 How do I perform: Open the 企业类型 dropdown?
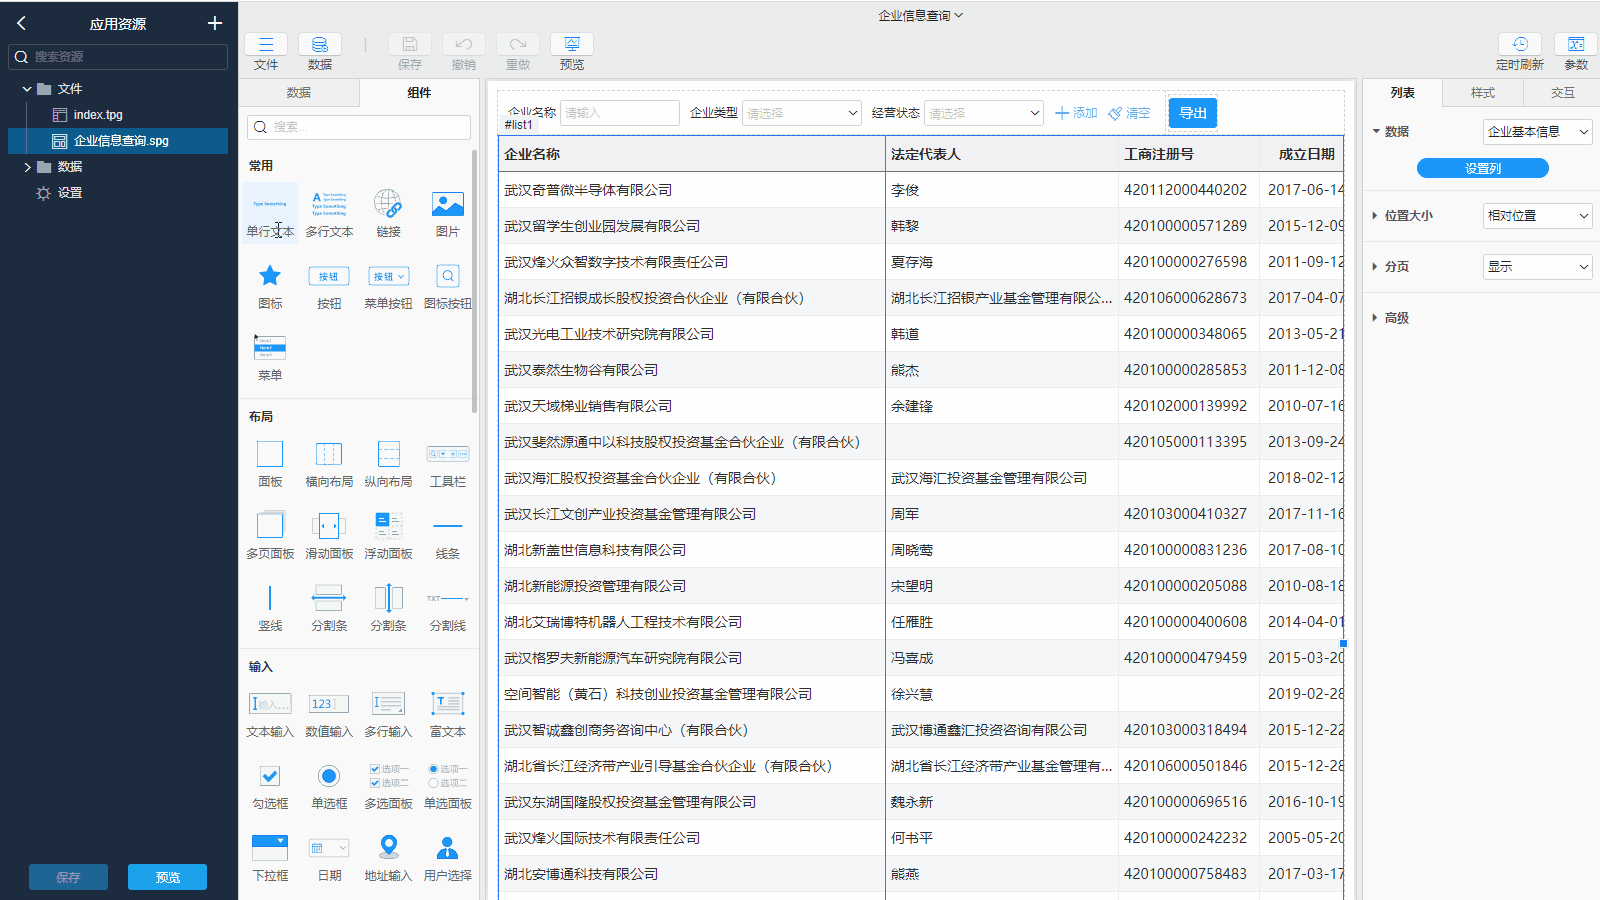(801, 113)
